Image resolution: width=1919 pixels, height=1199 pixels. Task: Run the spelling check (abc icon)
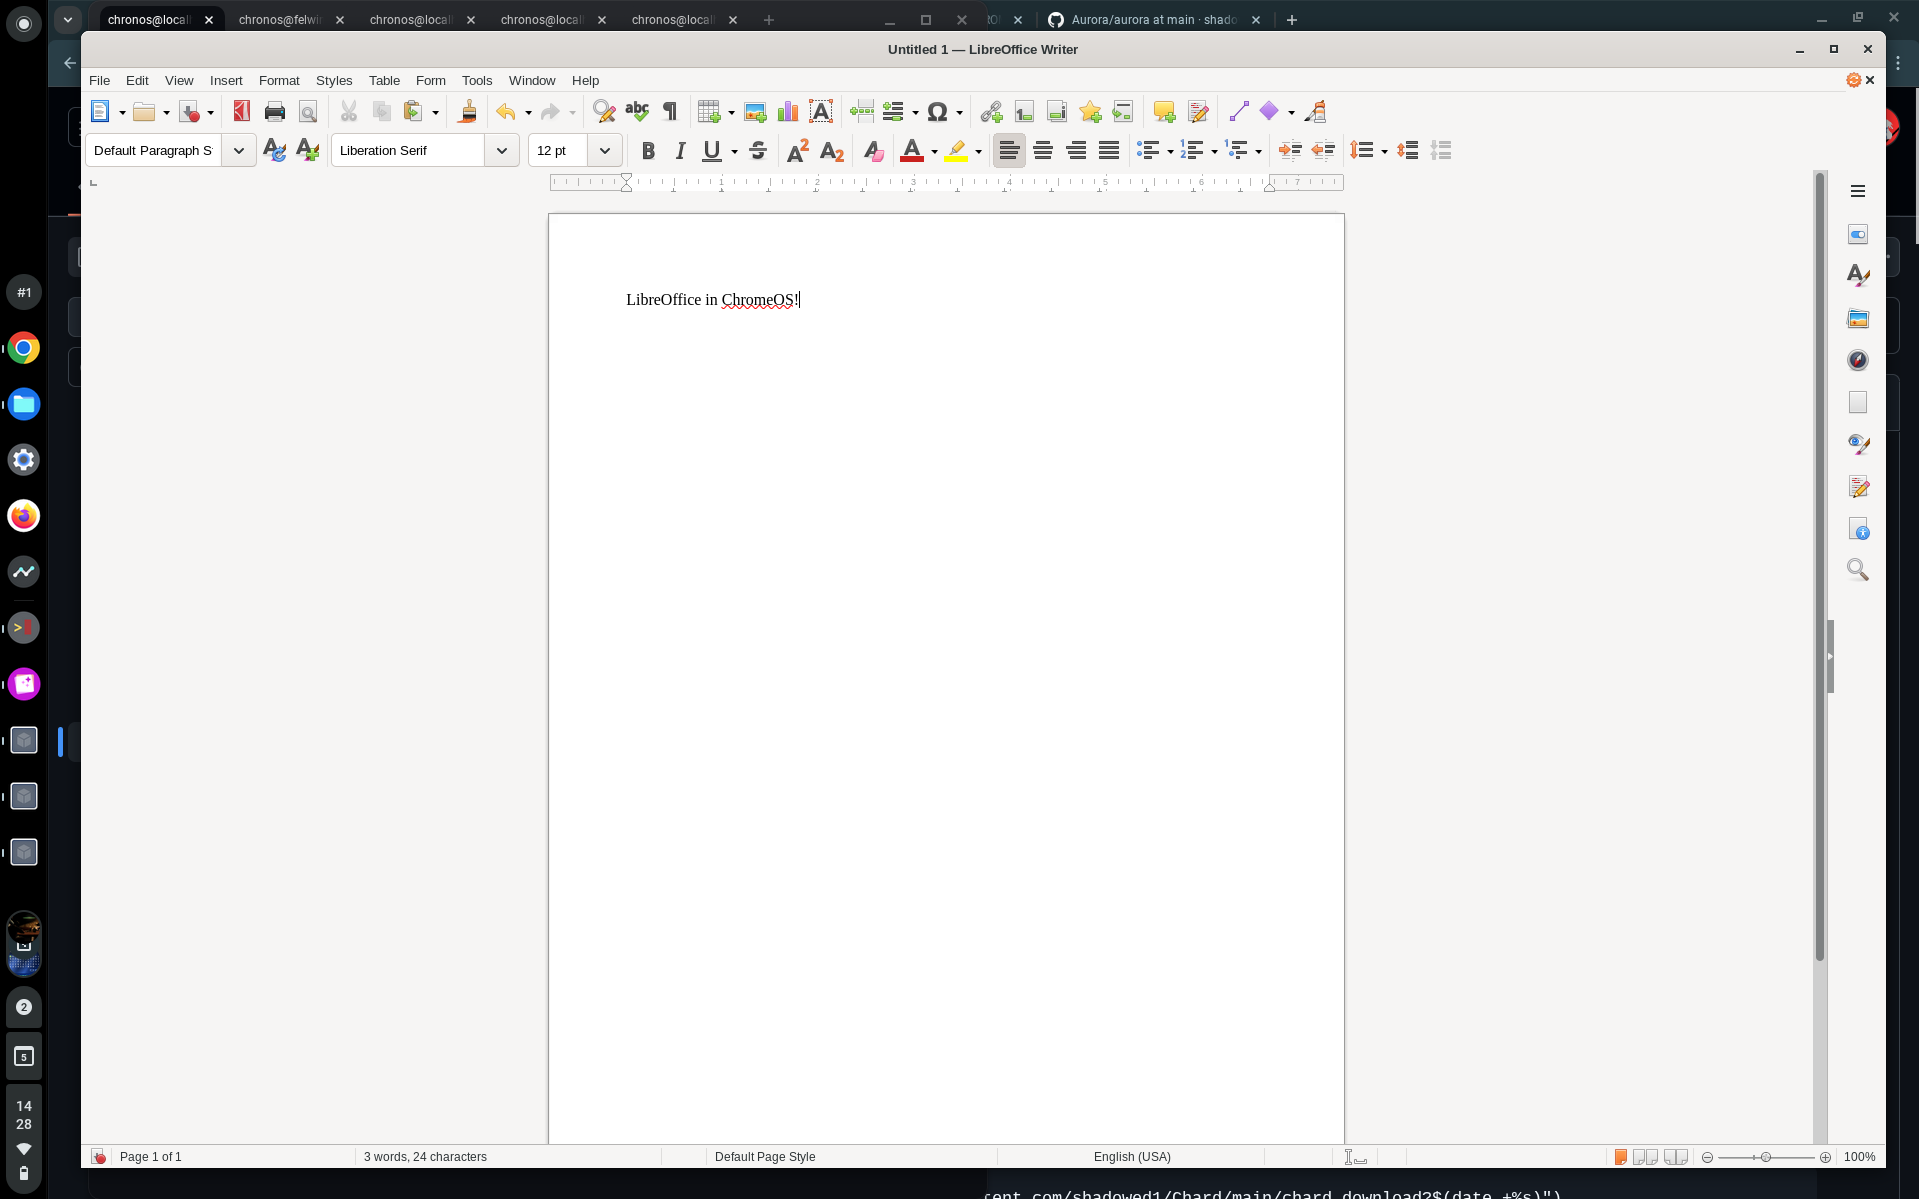[x=637, y=112]
